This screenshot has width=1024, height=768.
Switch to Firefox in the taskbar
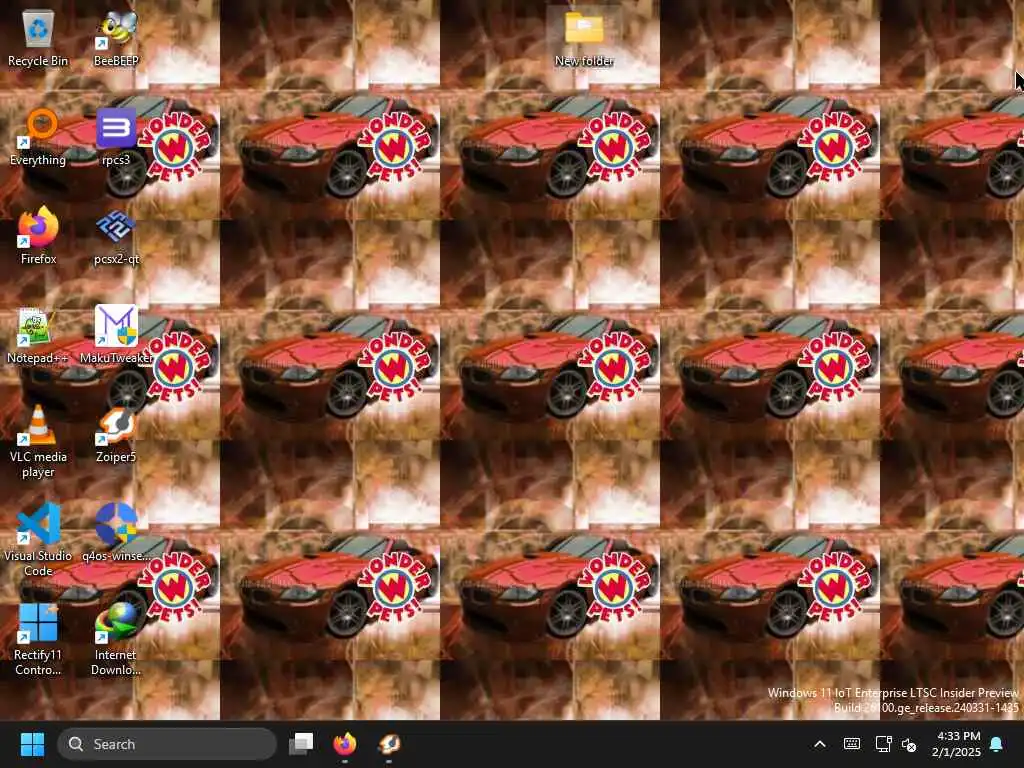345,744
